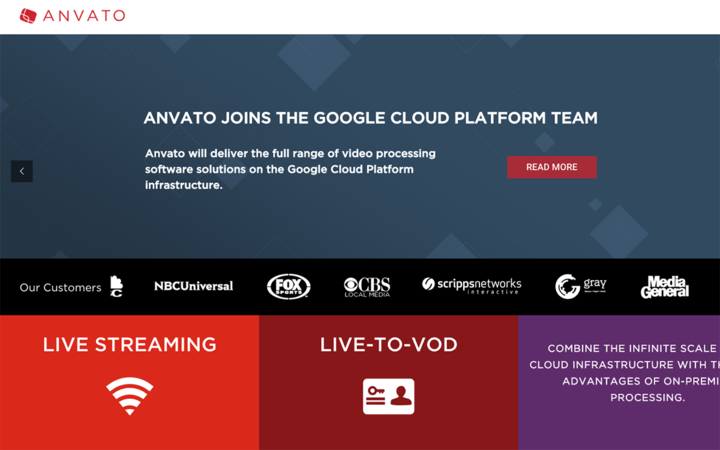Click the READ MORE button
This screenshot has height=450, width=720.
coord(551,167)
